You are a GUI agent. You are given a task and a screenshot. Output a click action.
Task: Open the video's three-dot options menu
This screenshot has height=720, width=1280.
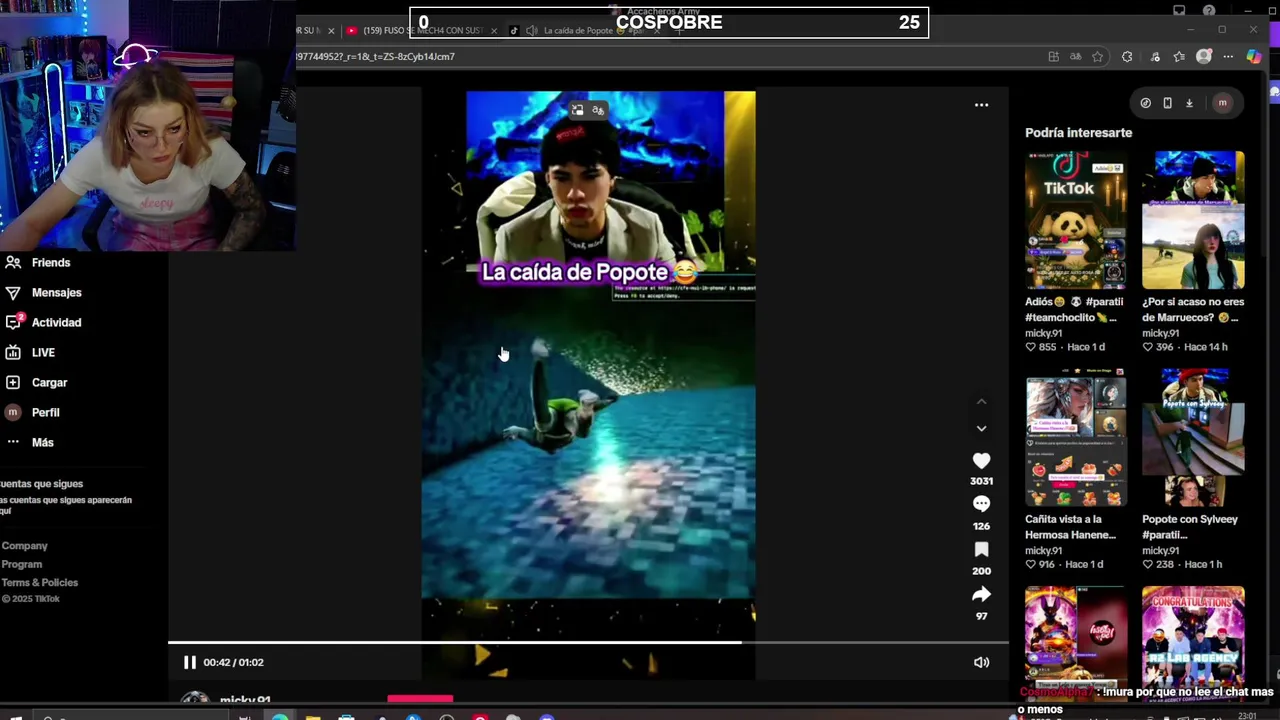pyautogui.click(x=981, y=104)
